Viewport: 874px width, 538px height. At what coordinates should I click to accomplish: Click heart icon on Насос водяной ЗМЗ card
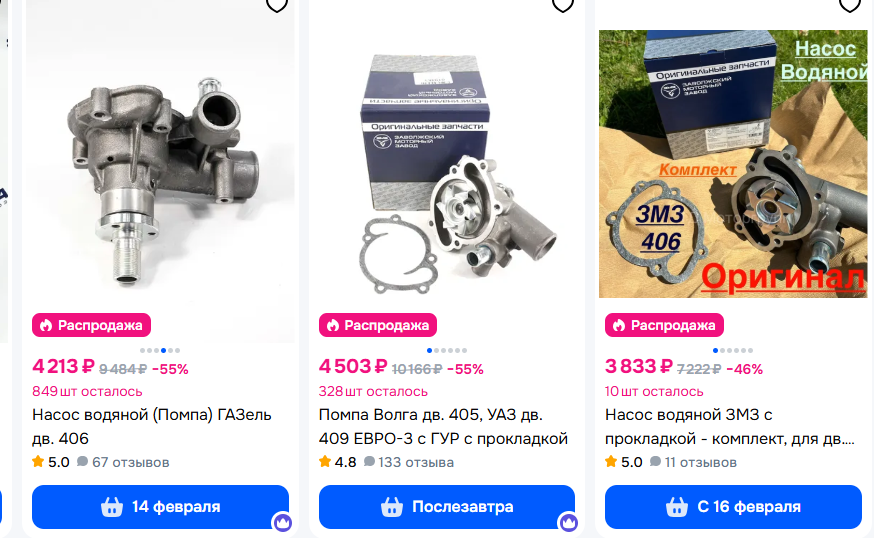(849, 5)
